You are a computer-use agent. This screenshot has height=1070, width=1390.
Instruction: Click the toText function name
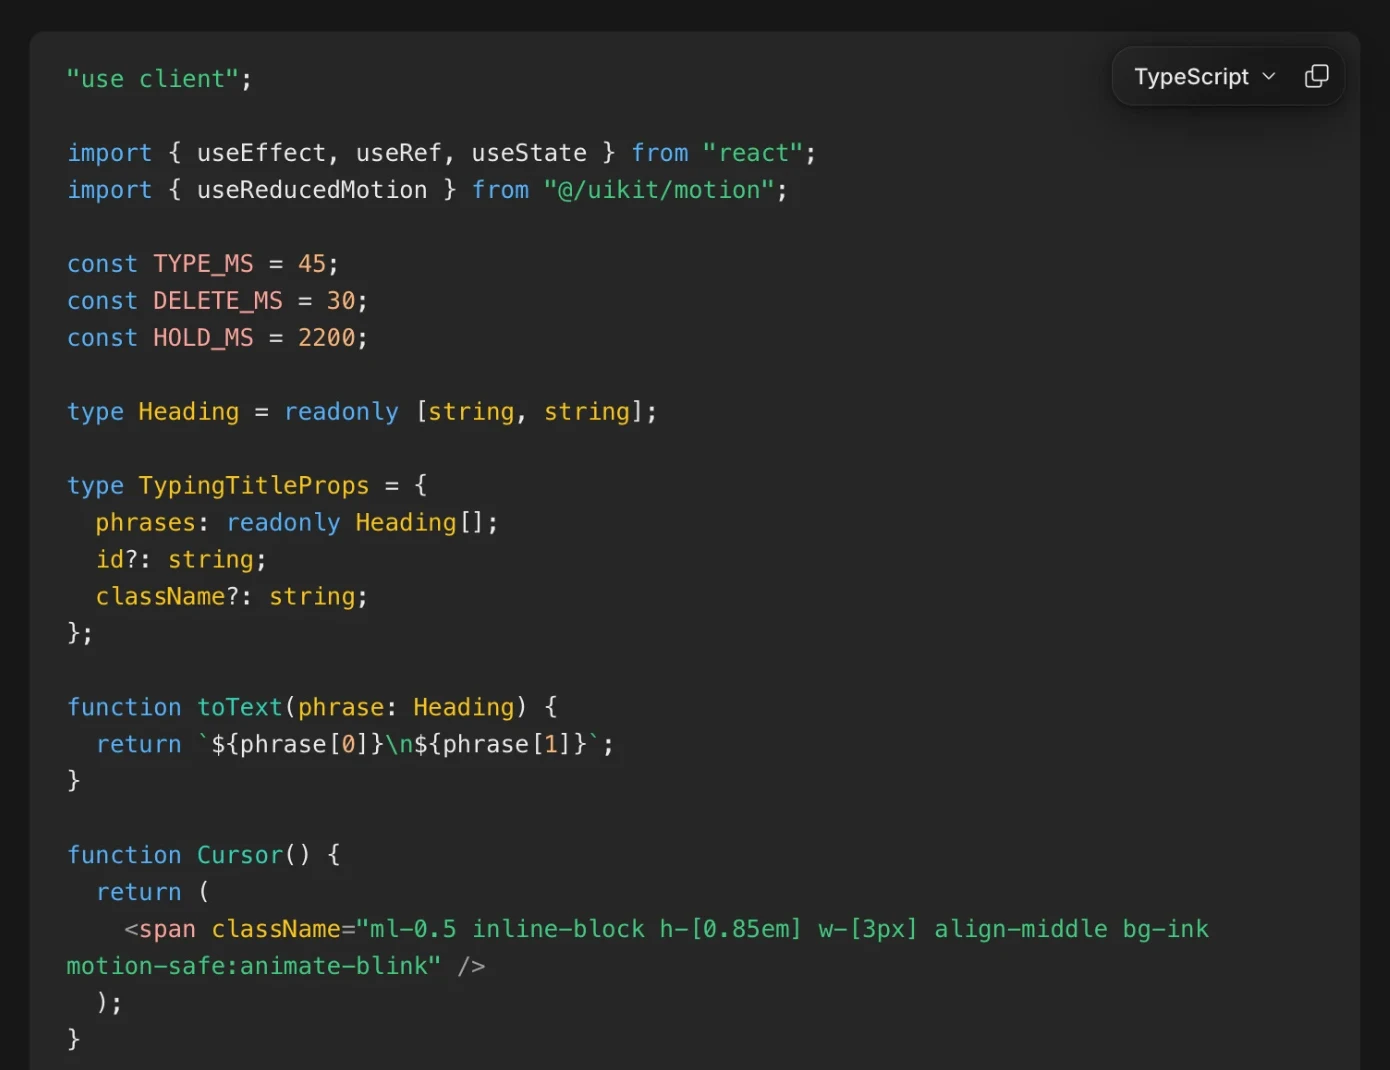coord(240,708)
